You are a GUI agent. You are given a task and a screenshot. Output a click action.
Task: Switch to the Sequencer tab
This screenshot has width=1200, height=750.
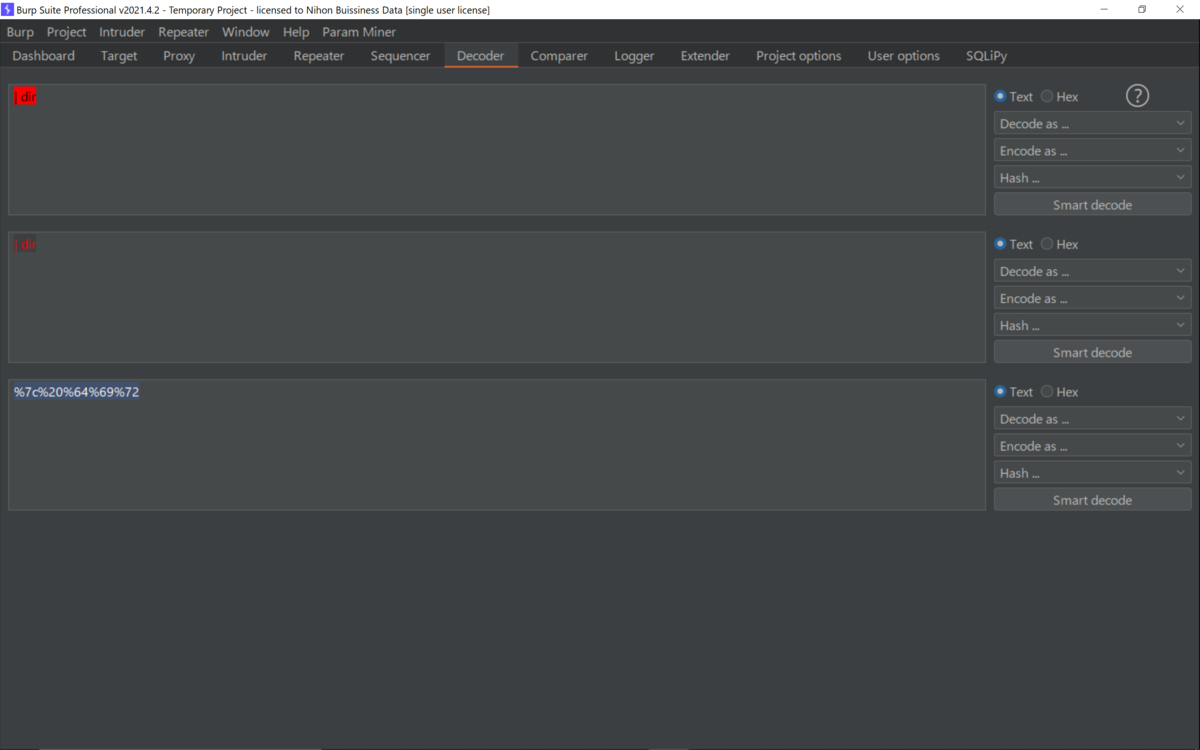click(x=400, y=56)
